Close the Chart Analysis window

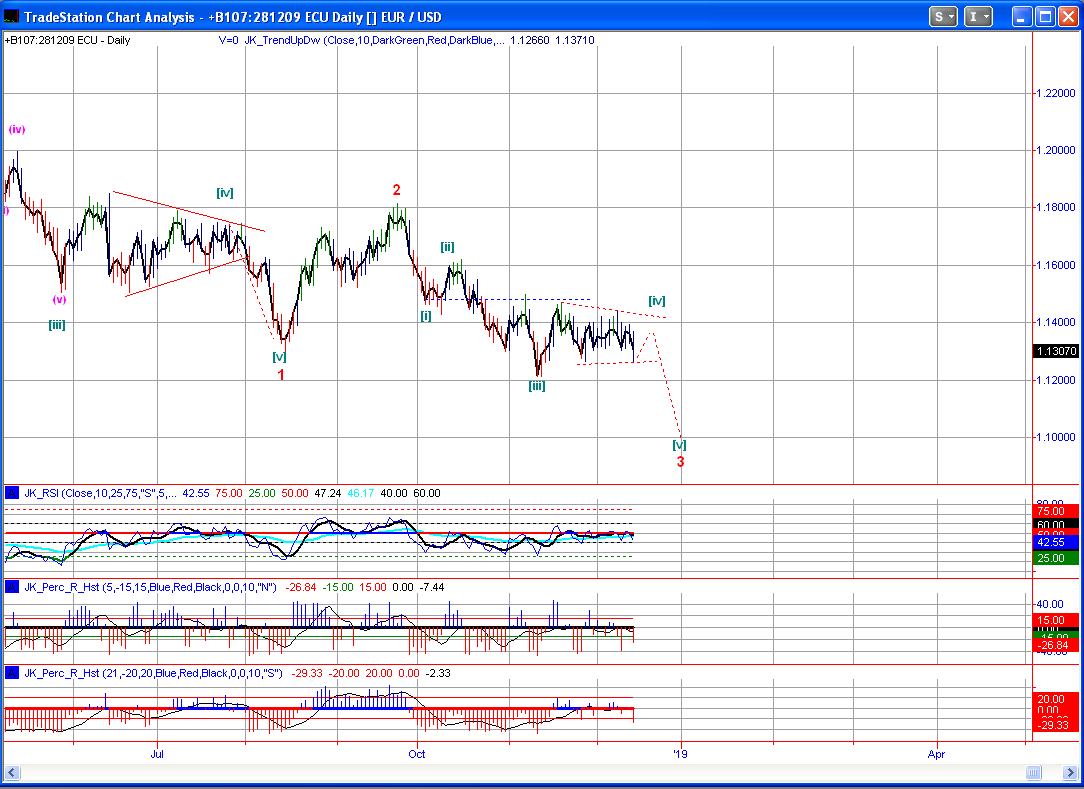click(1068, 17)
